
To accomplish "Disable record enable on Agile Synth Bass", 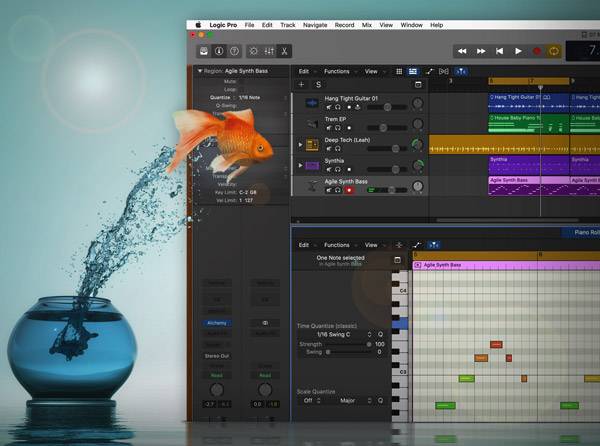I will pos(349,190).
